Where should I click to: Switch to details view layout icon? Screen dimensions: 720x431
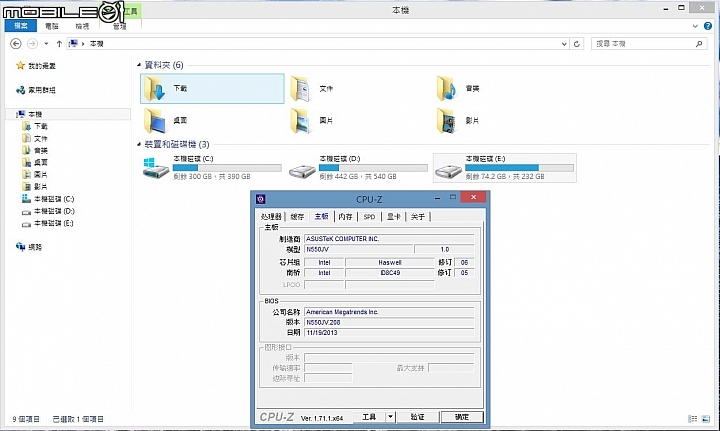pyautogui.click(x=692, y=419)
